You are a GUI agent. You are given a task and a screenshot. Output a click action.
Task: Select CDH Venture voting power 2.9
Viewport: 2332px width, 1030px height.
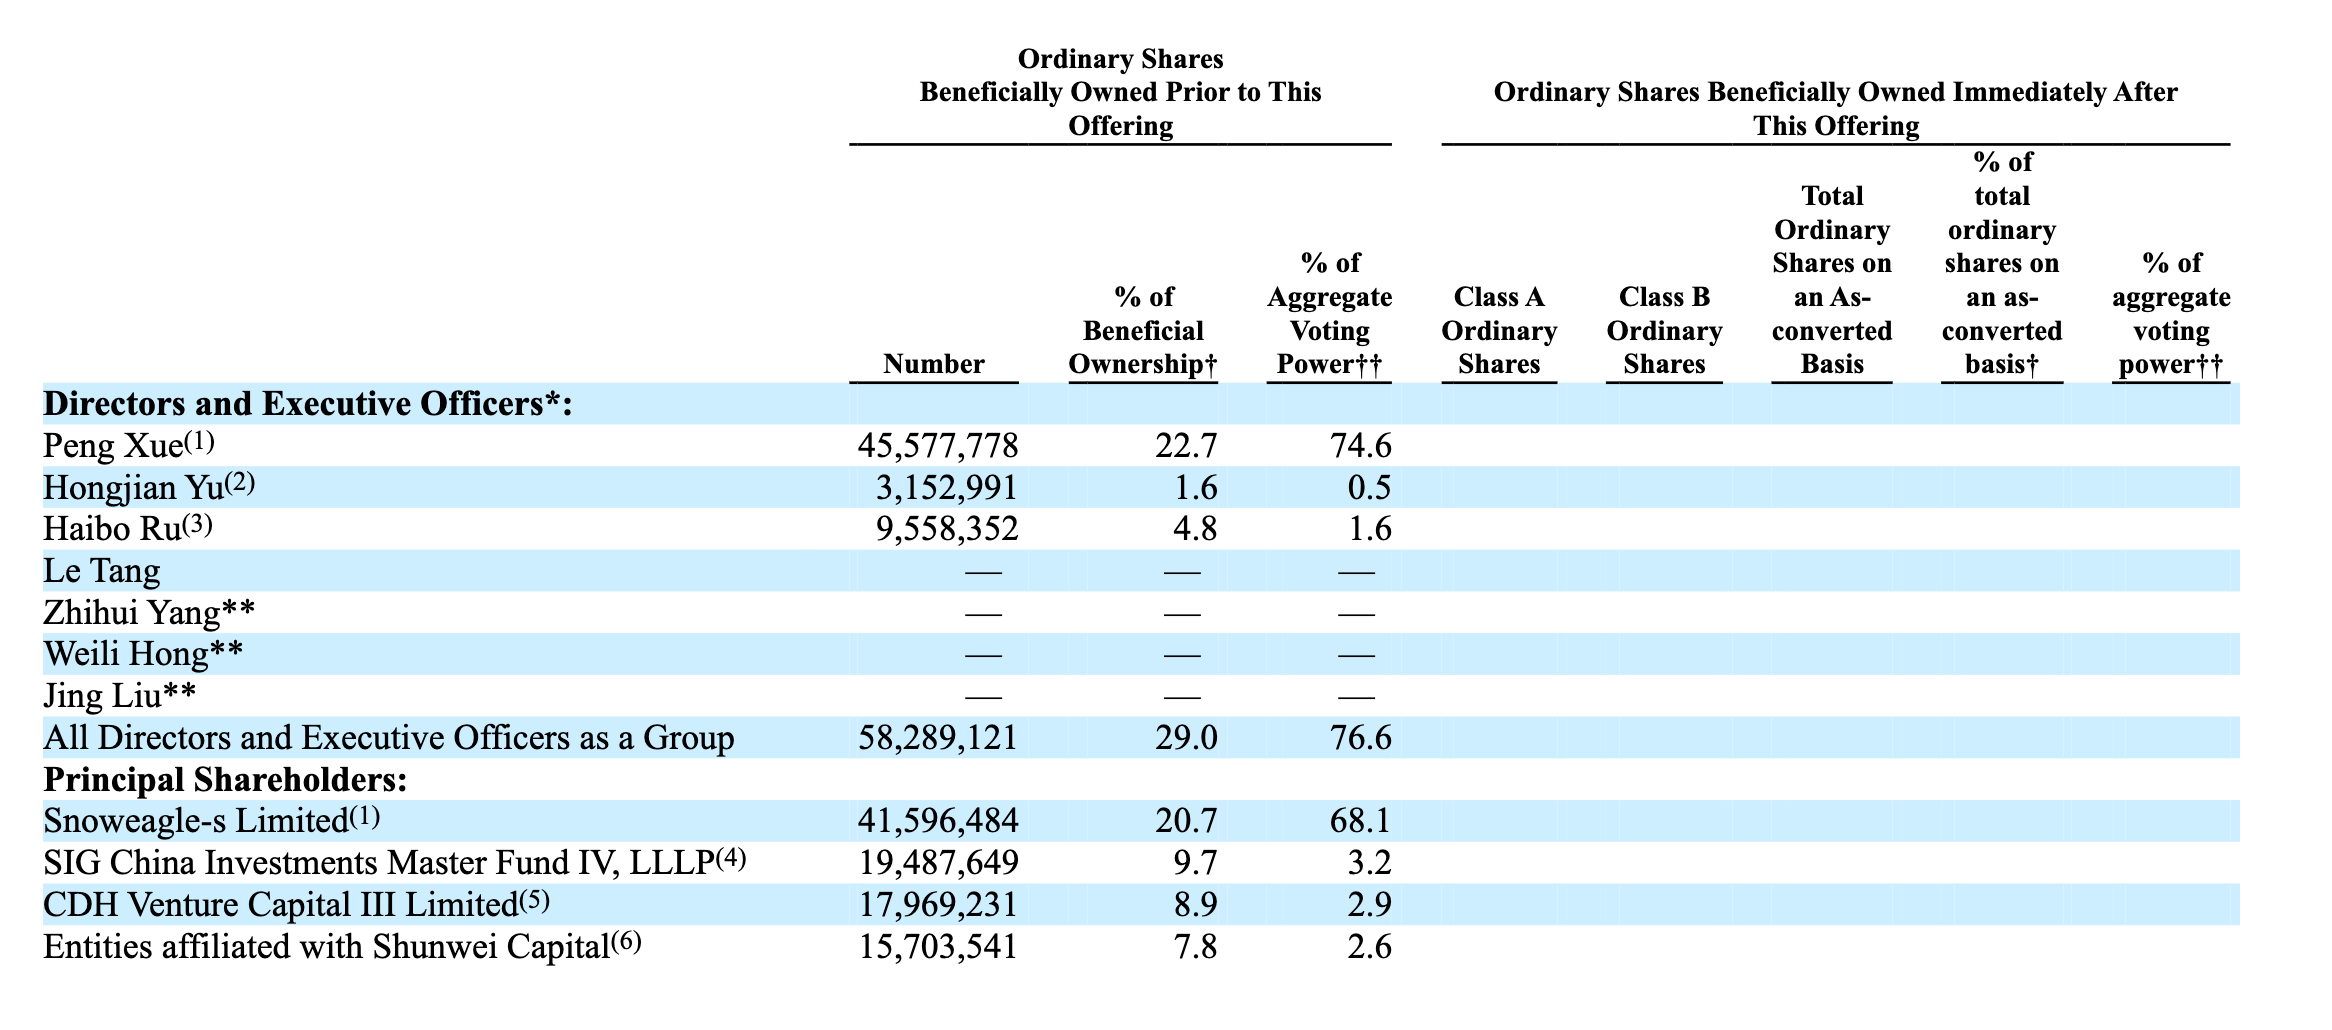click(1369, 905)
